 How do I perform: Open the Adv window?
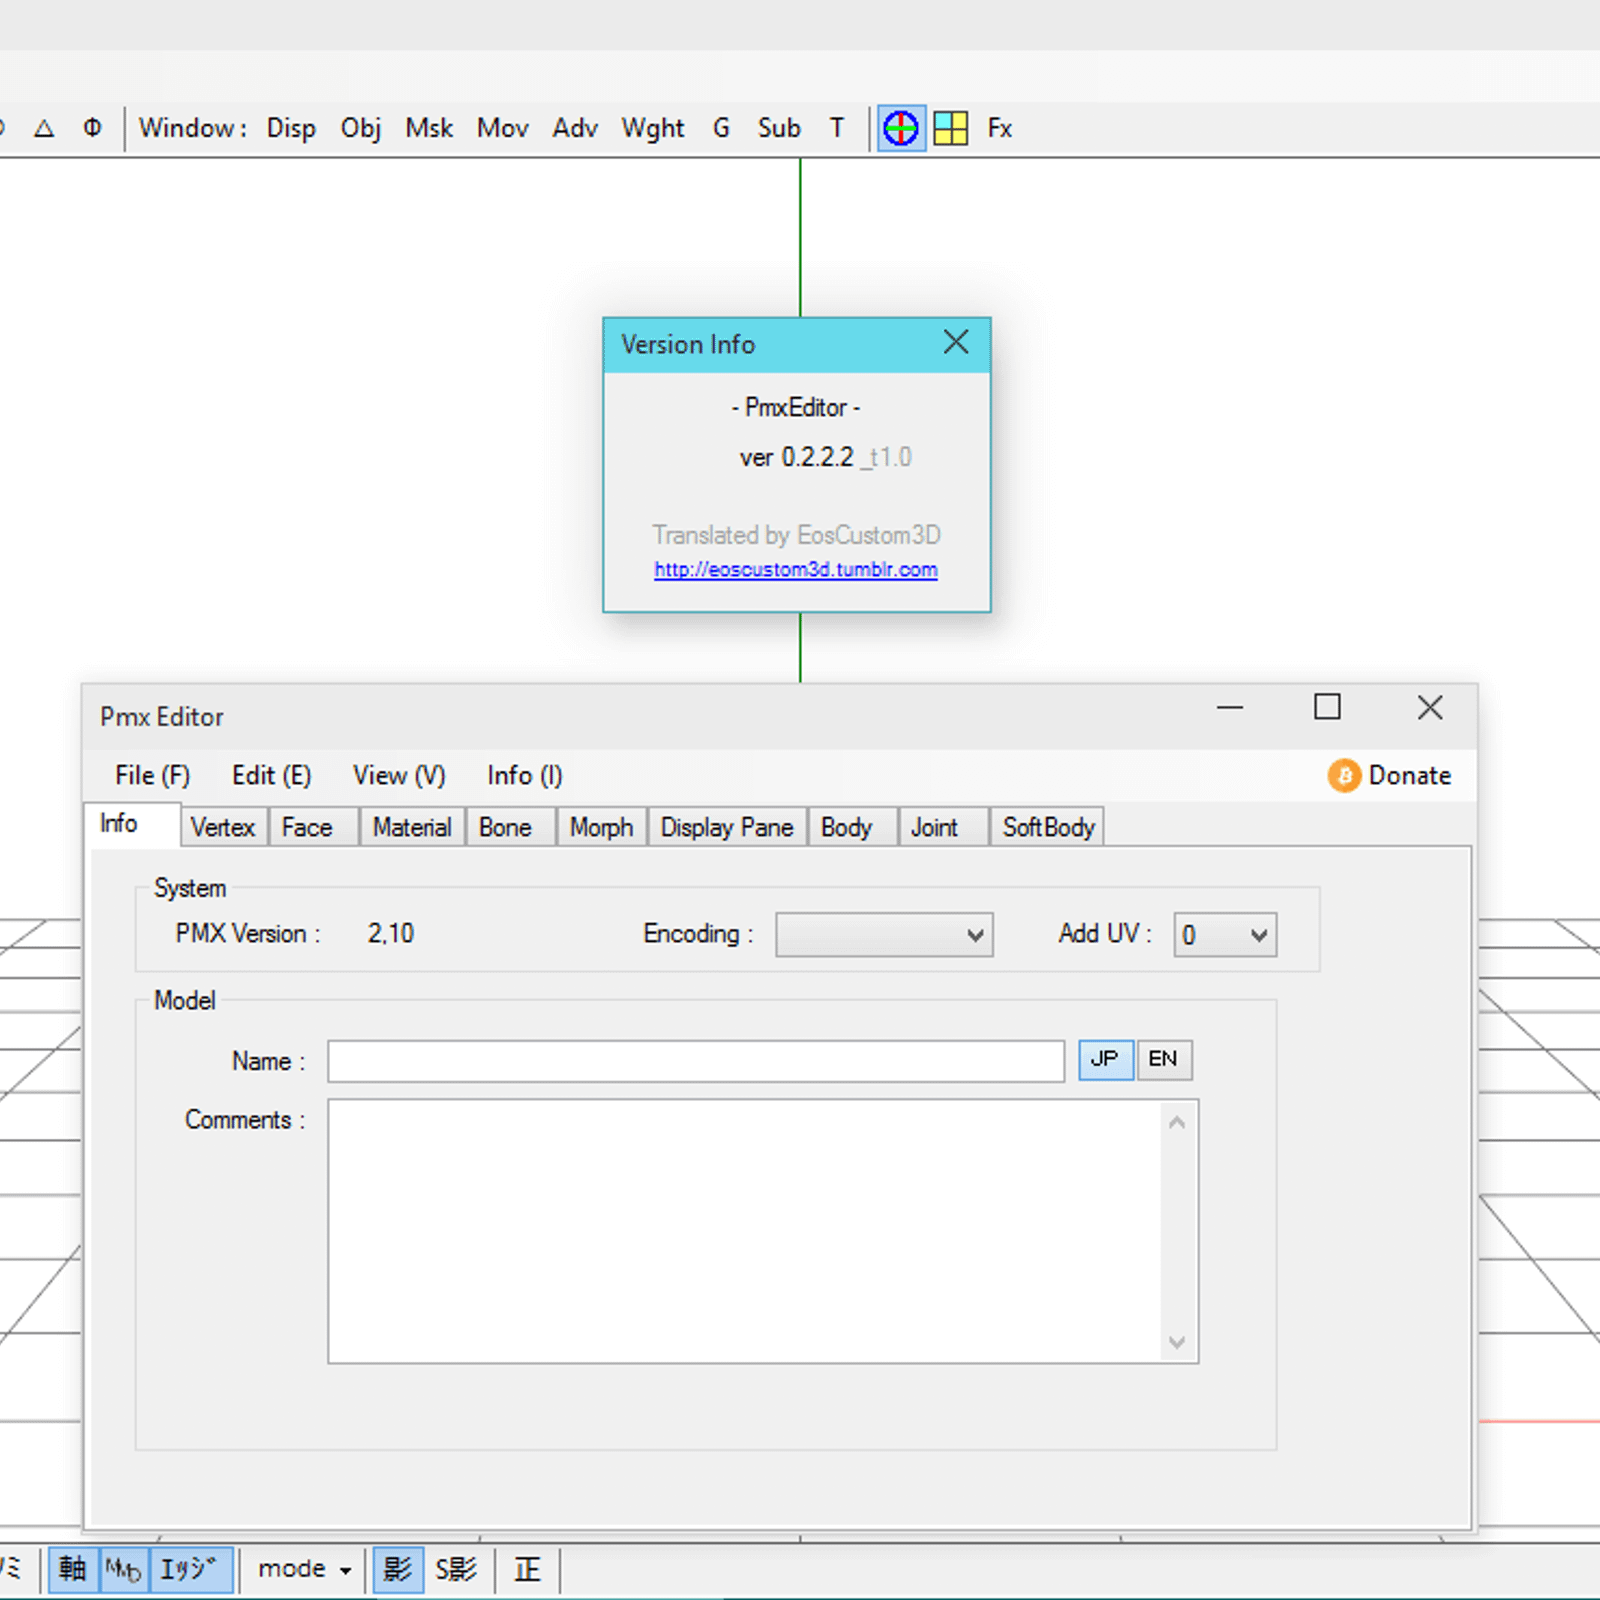(575, 128)
